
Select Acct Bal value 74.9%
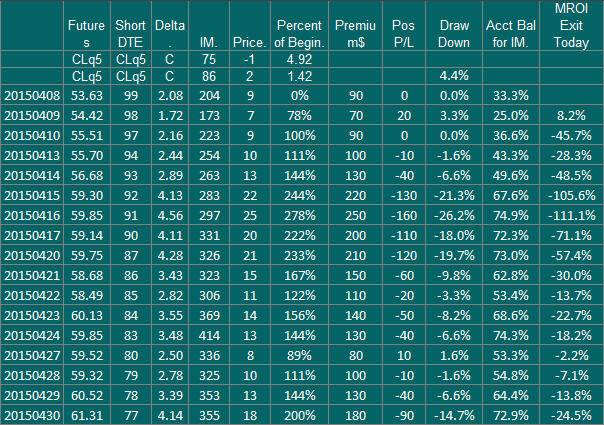[x=511, y=215]
